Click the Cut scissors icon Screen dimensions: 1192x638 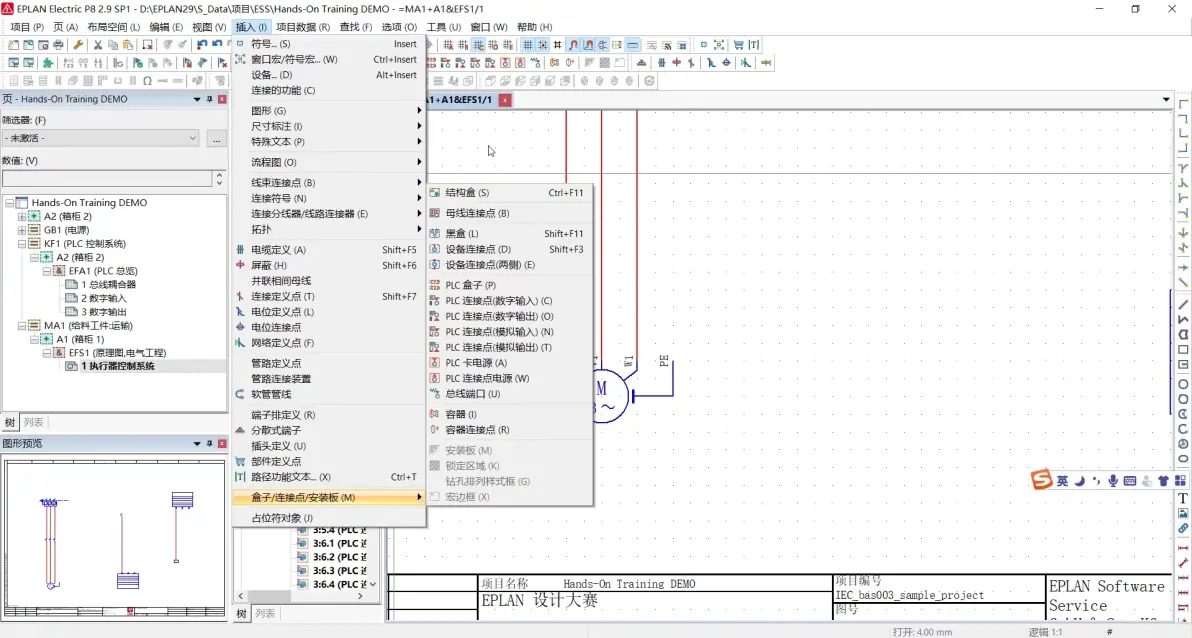click(x=98, y=45)
